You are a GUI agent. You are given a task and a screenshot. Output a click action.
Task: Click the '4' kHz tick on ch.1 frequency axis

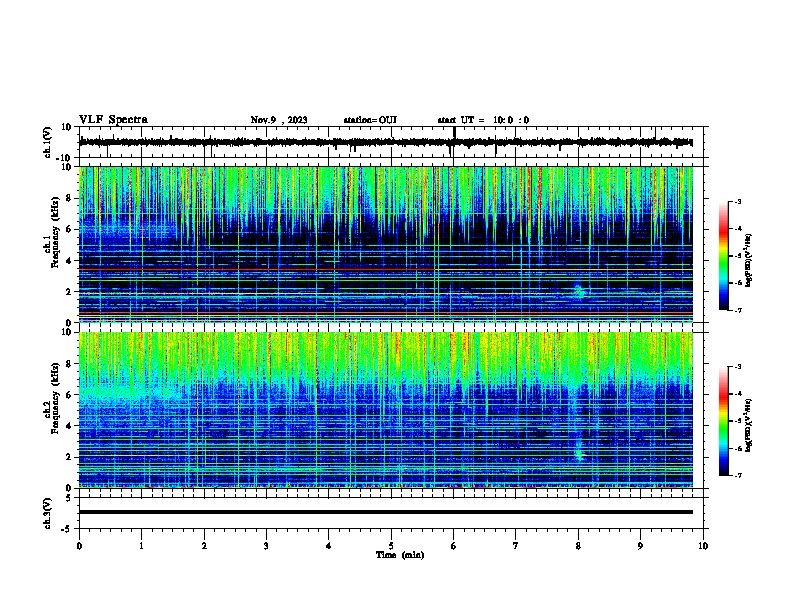tap(70, 261)
